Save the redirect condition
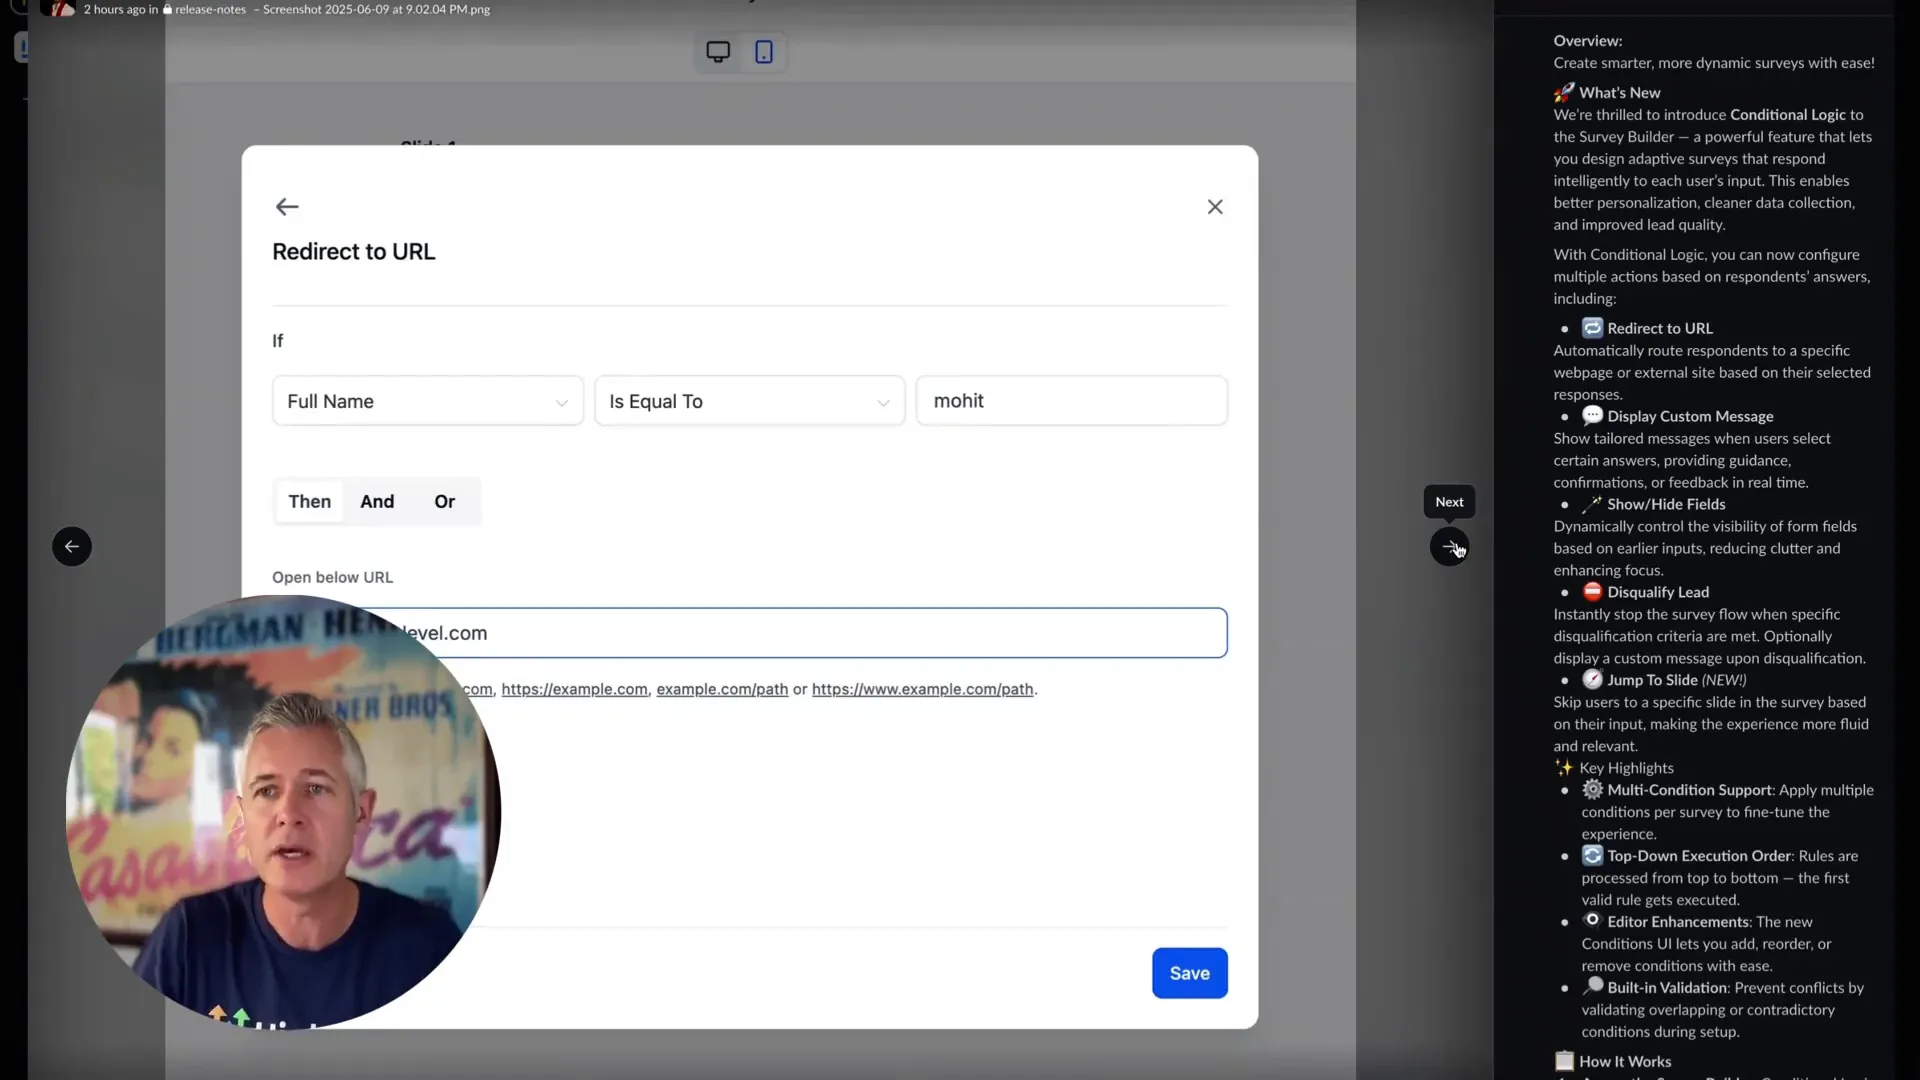 coord(1190,973)
